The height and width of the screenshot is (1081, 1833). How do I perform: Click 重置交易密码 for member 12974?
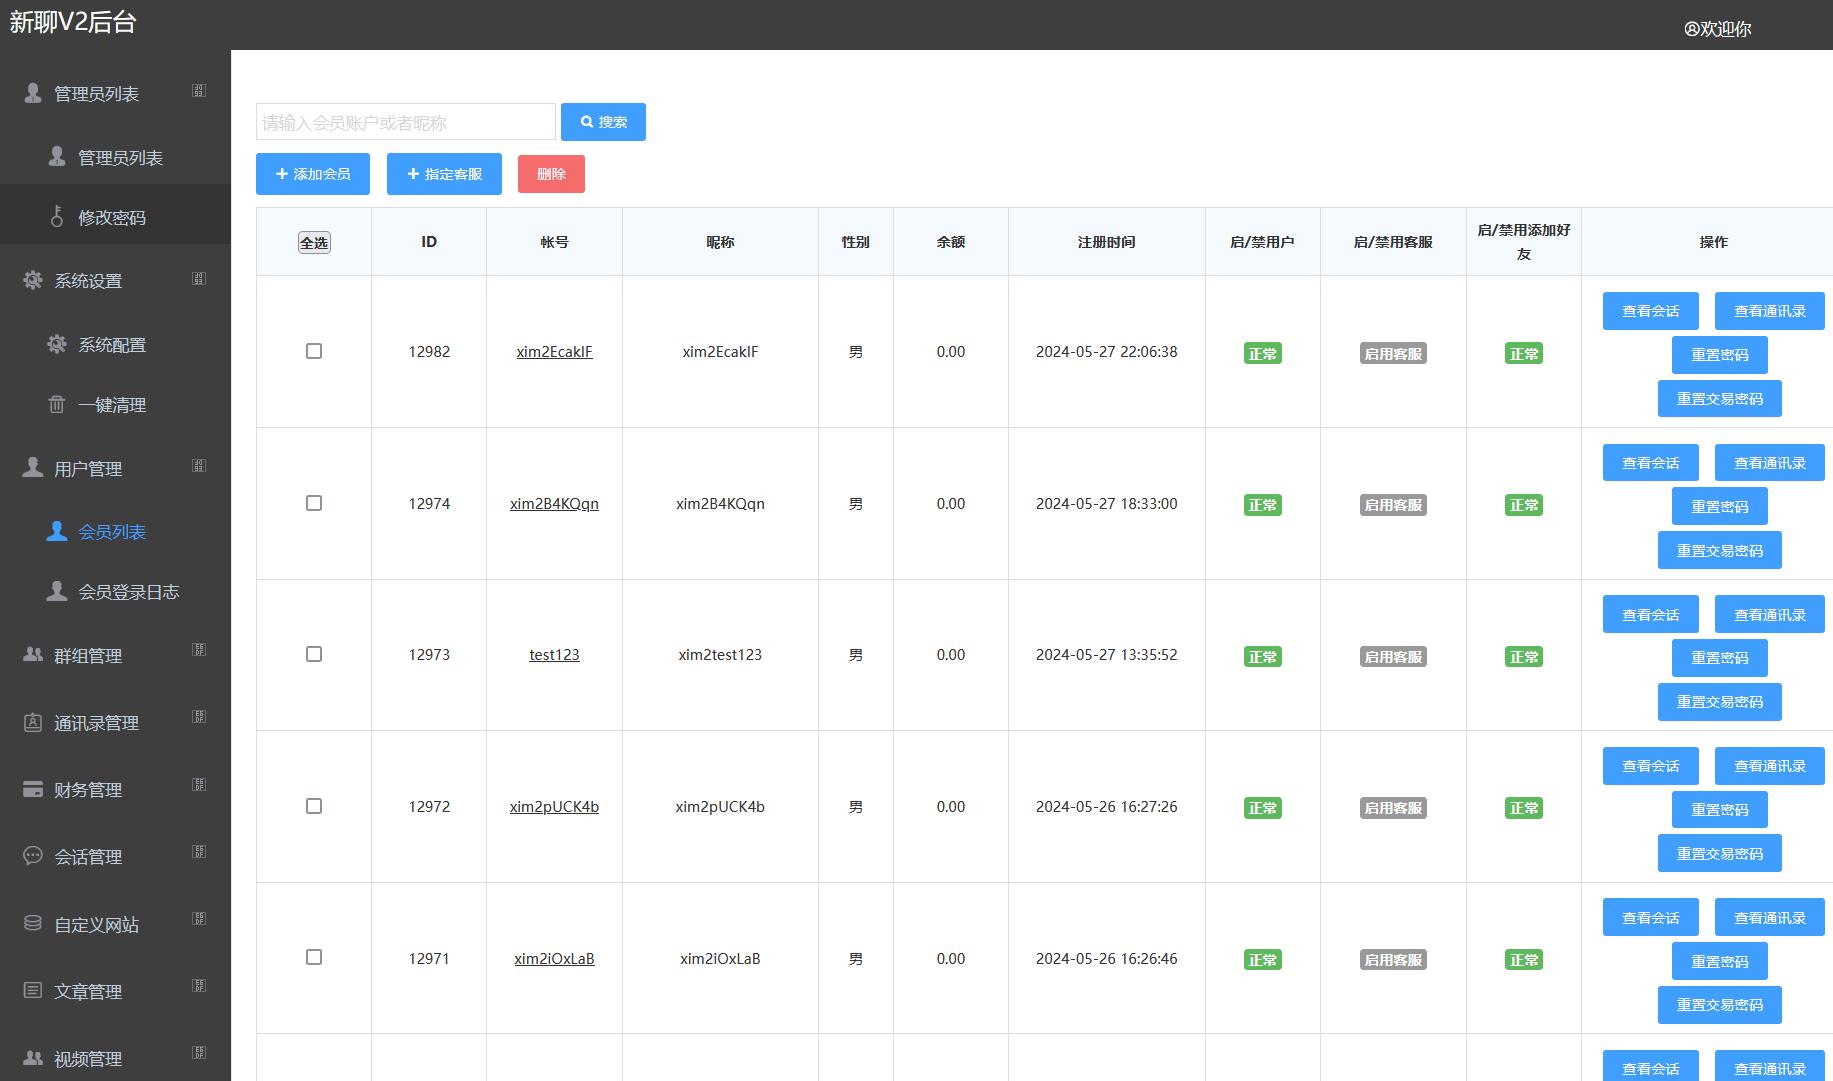click(1719, 550)
